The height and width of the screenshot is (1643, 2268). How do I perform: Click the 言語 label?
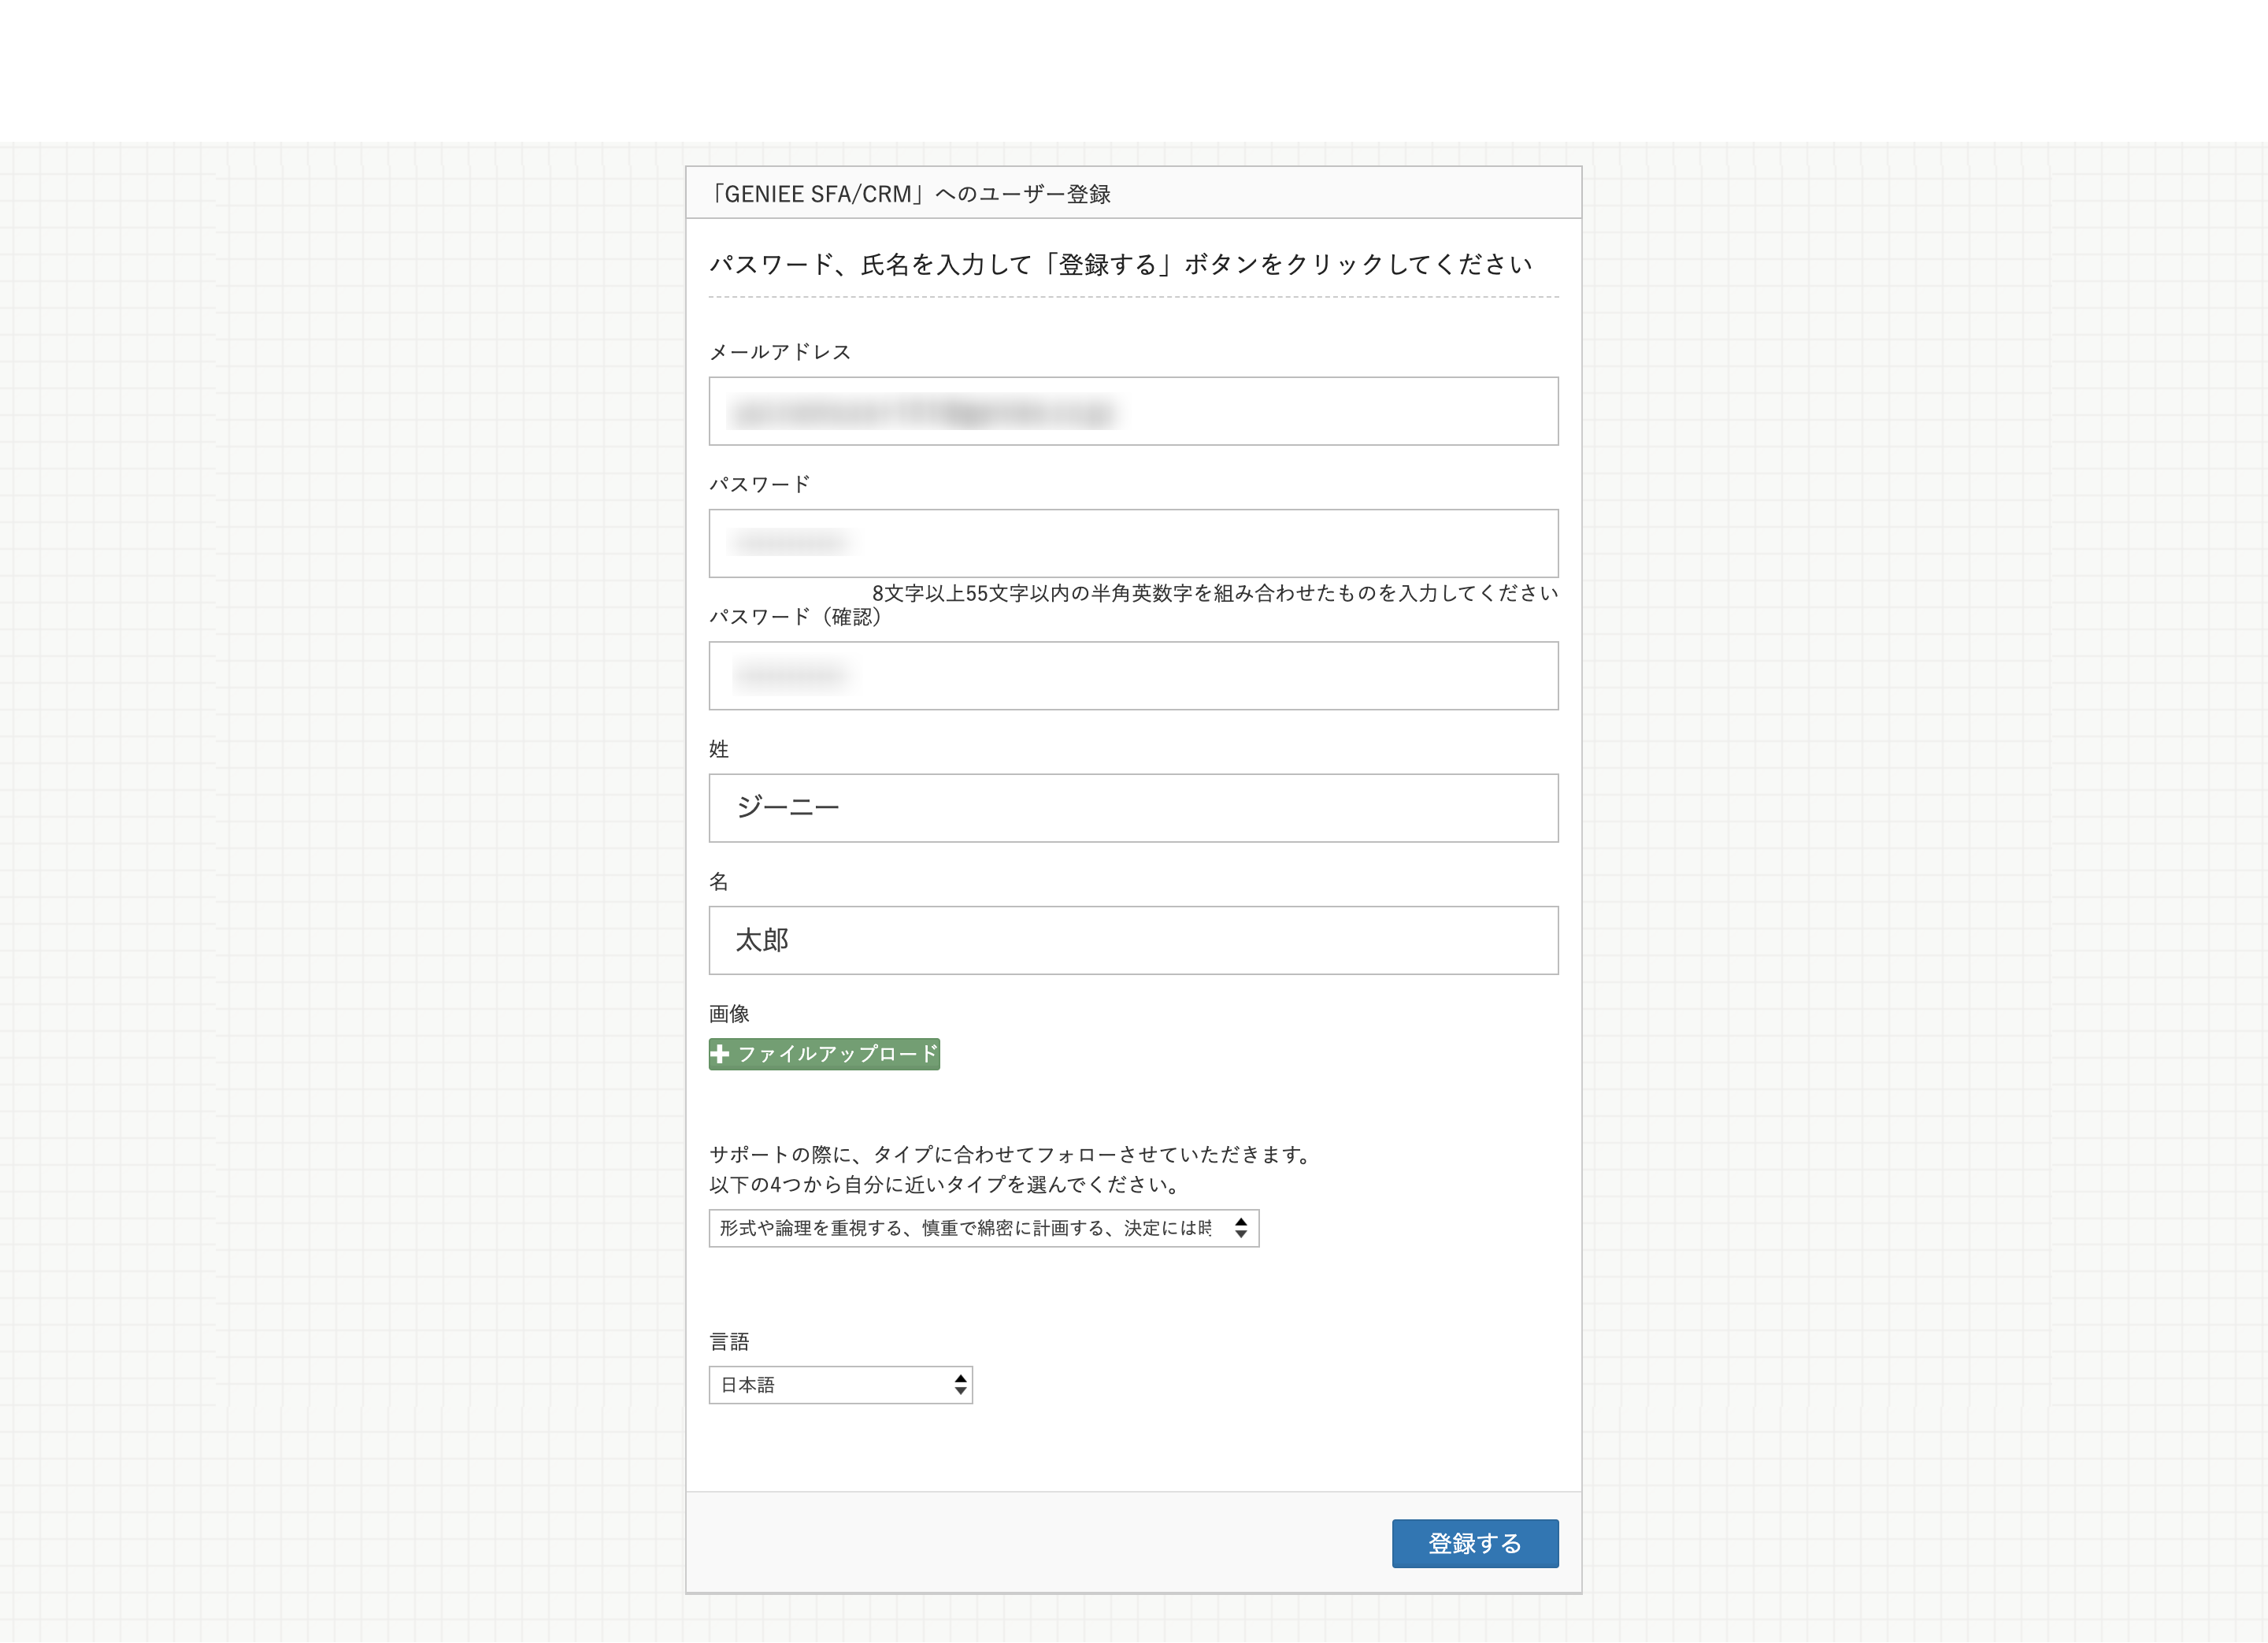point(729,1341)
